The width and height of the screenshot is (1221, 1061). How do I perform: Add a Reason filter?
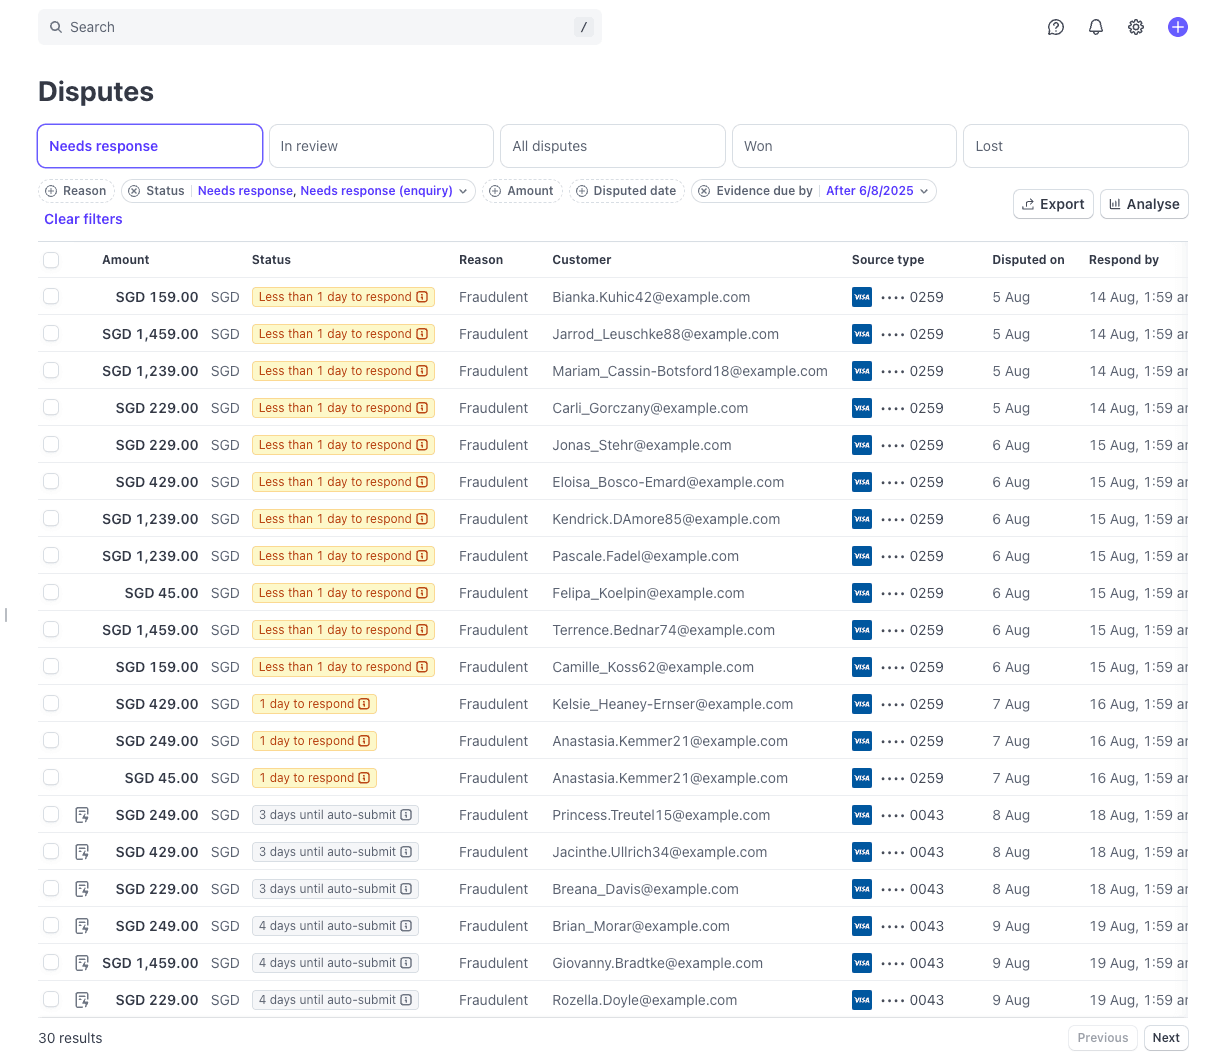tap(76, 191)
